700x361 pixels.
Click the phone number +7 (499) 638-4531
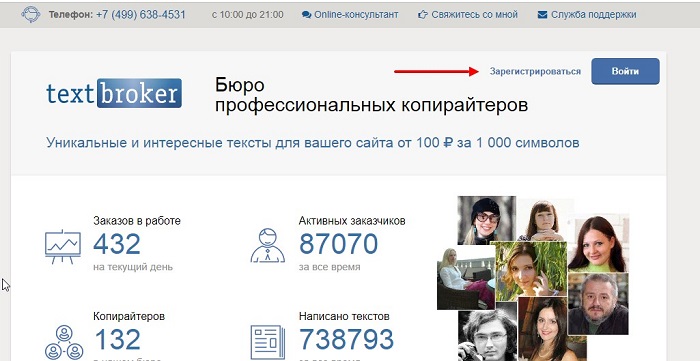(x=141, y=15)
